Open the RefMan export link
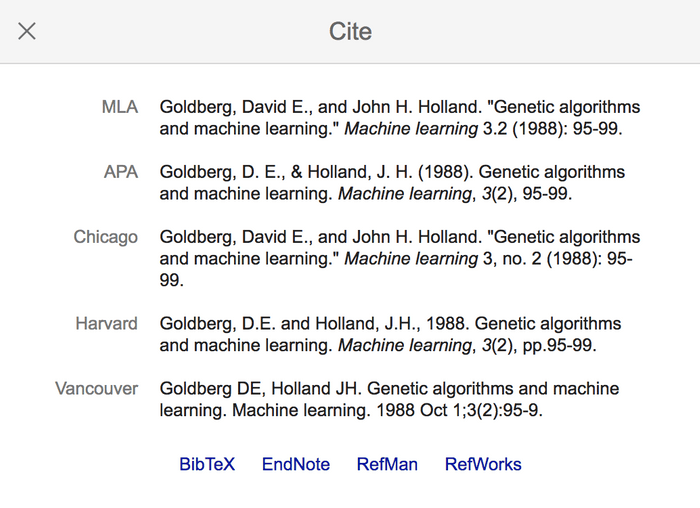Image resolution: width=700 pixels, height=508 pixels. [x=387, y=464]
